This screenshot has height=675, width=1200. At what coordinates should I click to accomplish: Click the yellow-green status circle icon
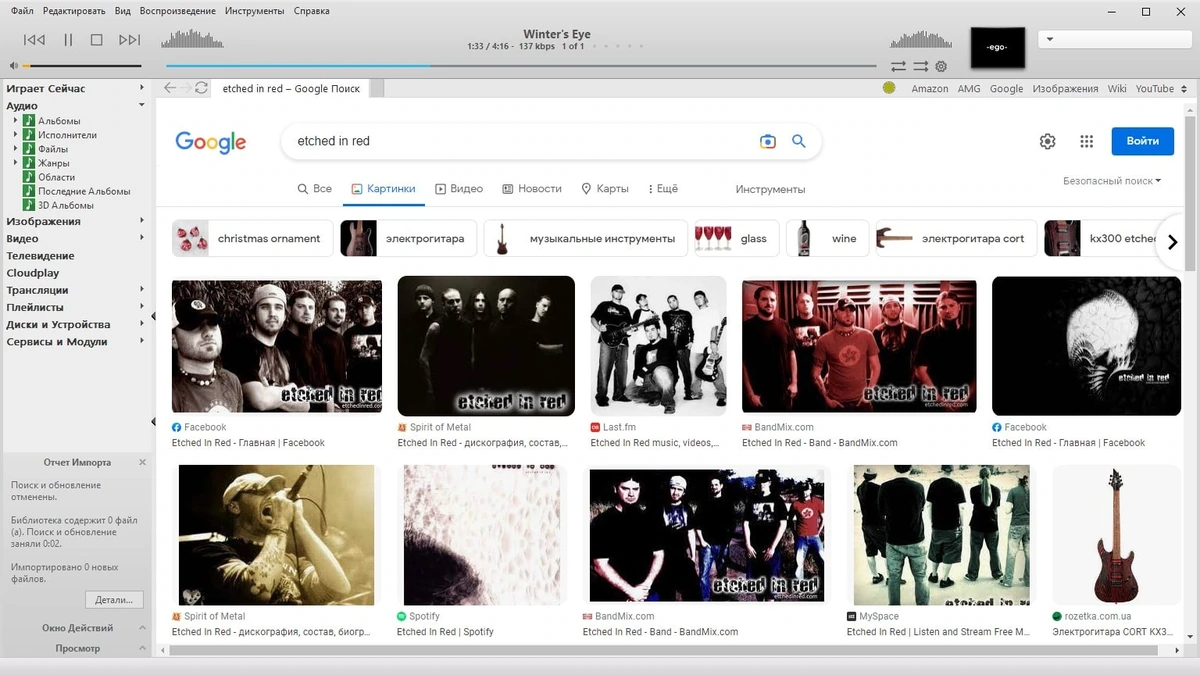889,88
